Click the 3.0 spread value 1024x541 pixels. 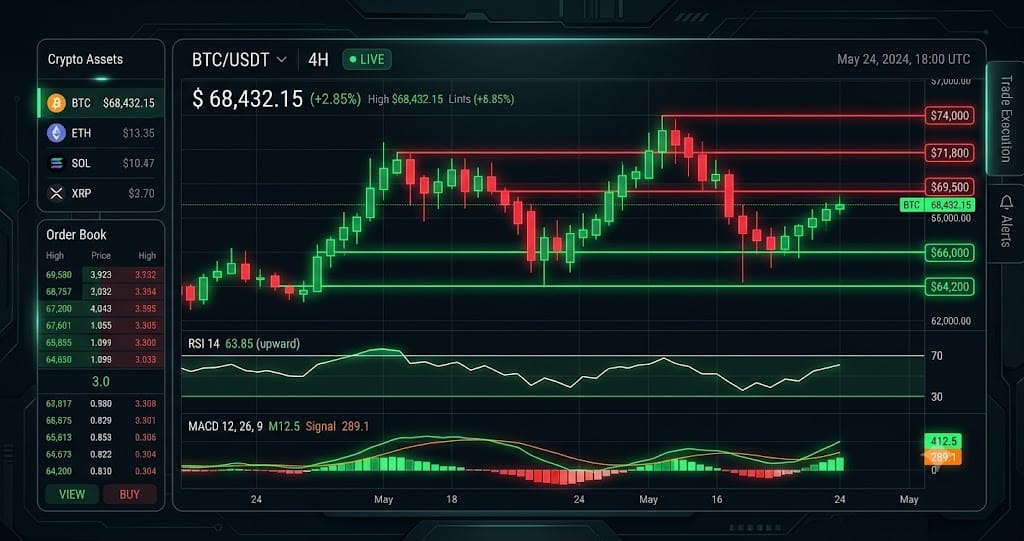click(x=101, y=382)
